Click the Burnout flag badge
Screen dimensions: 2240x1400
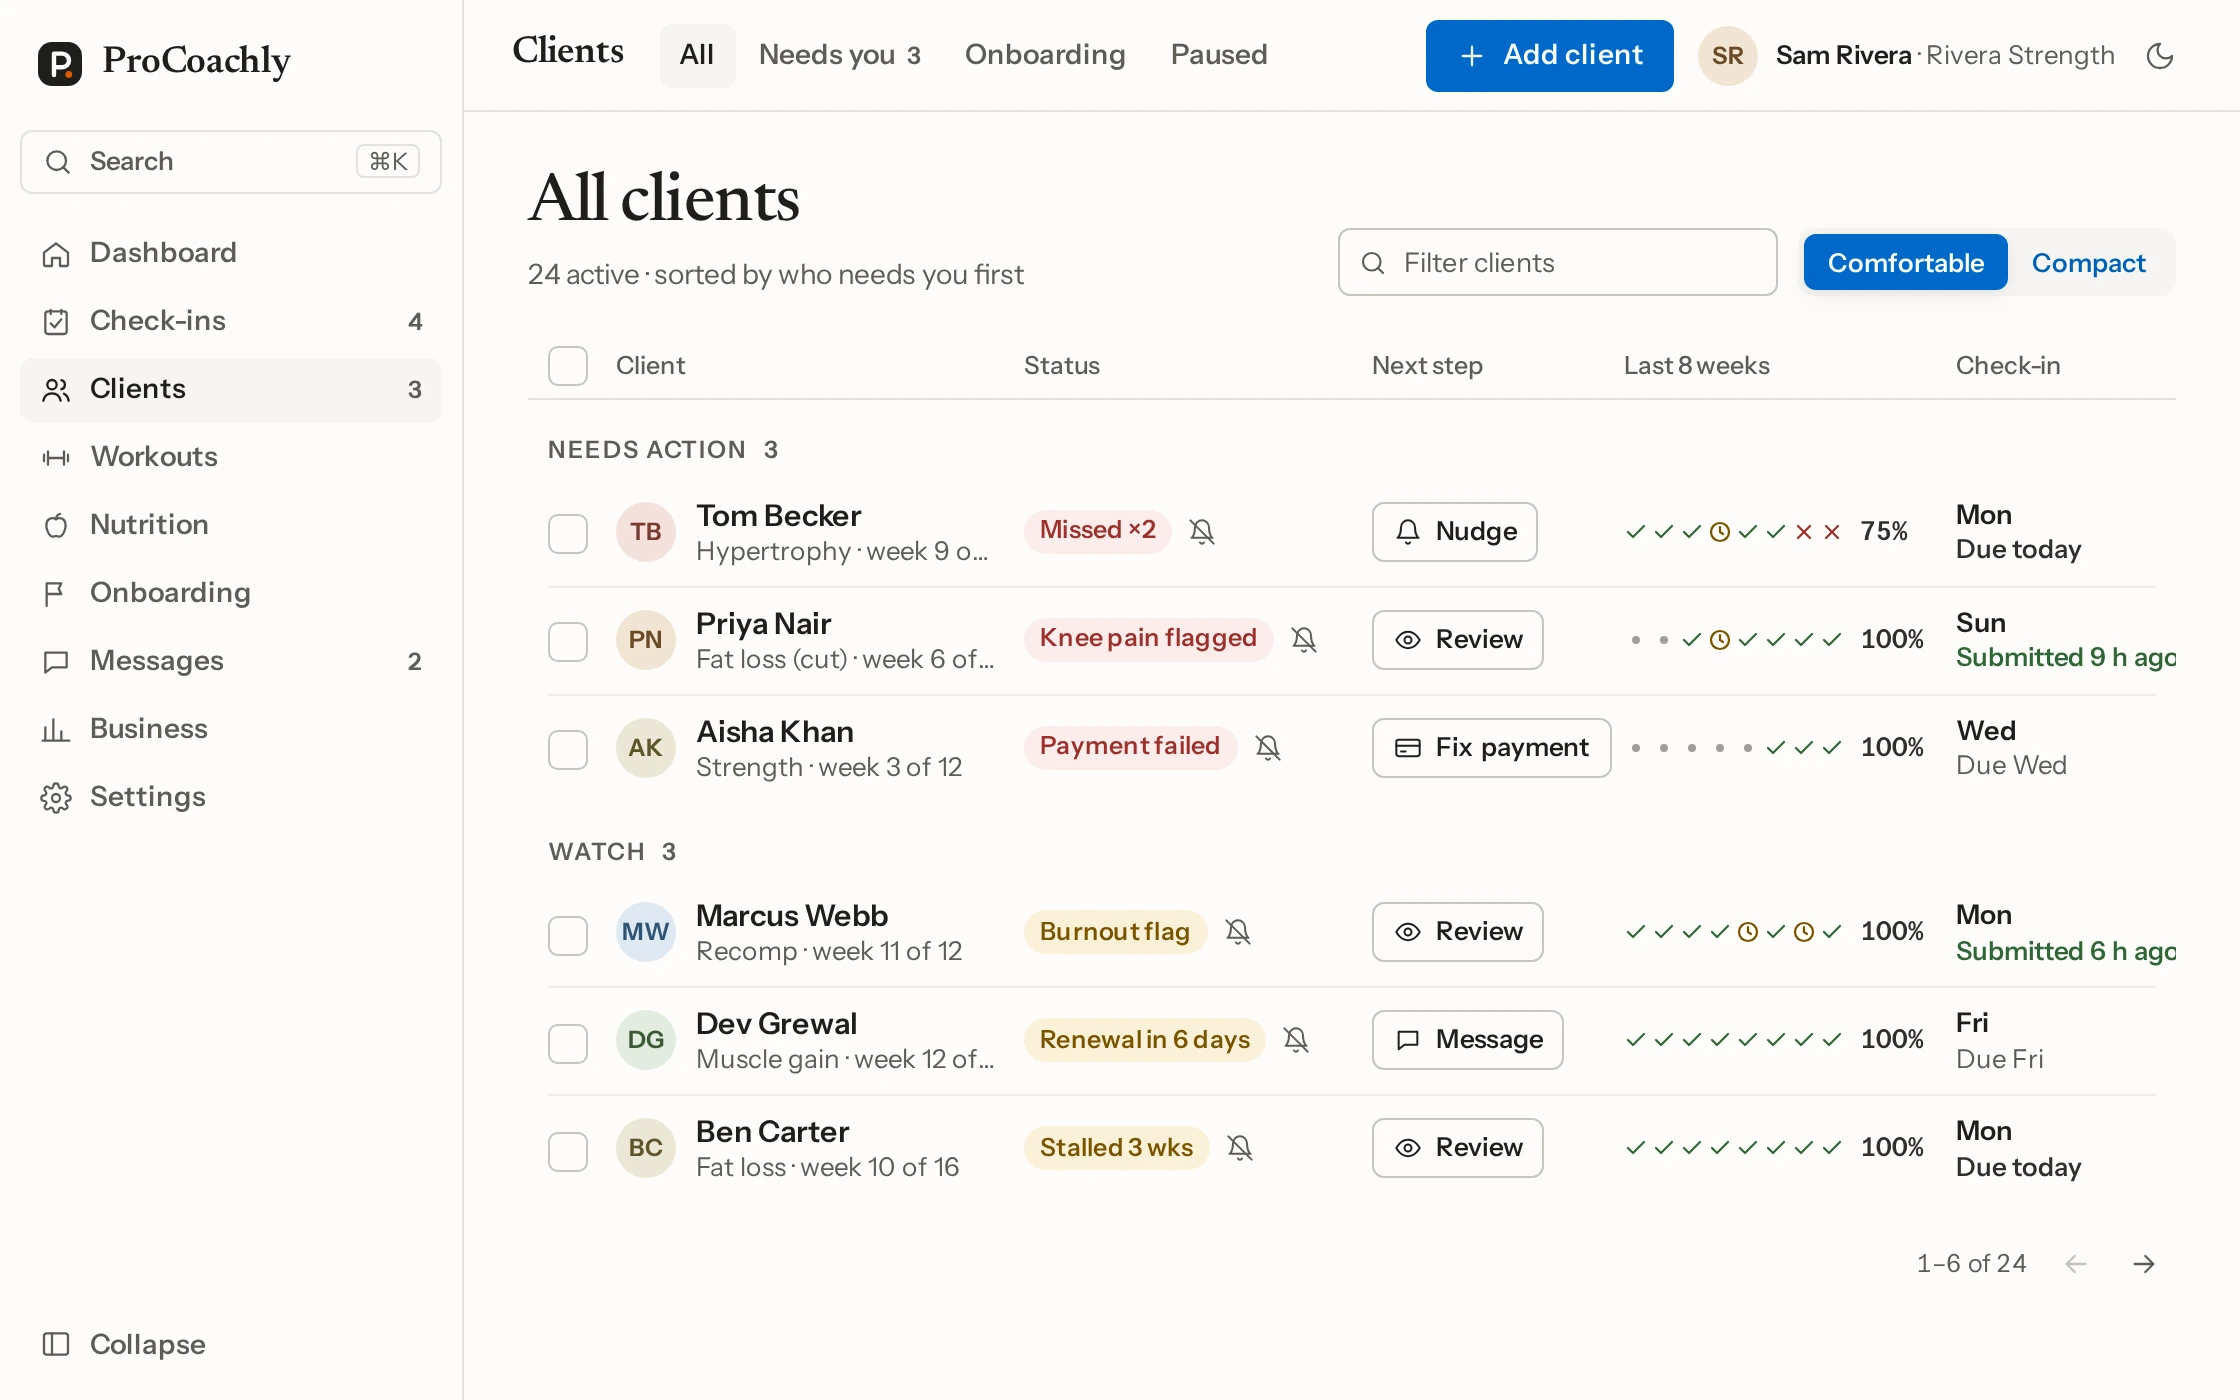[1115, 932]
